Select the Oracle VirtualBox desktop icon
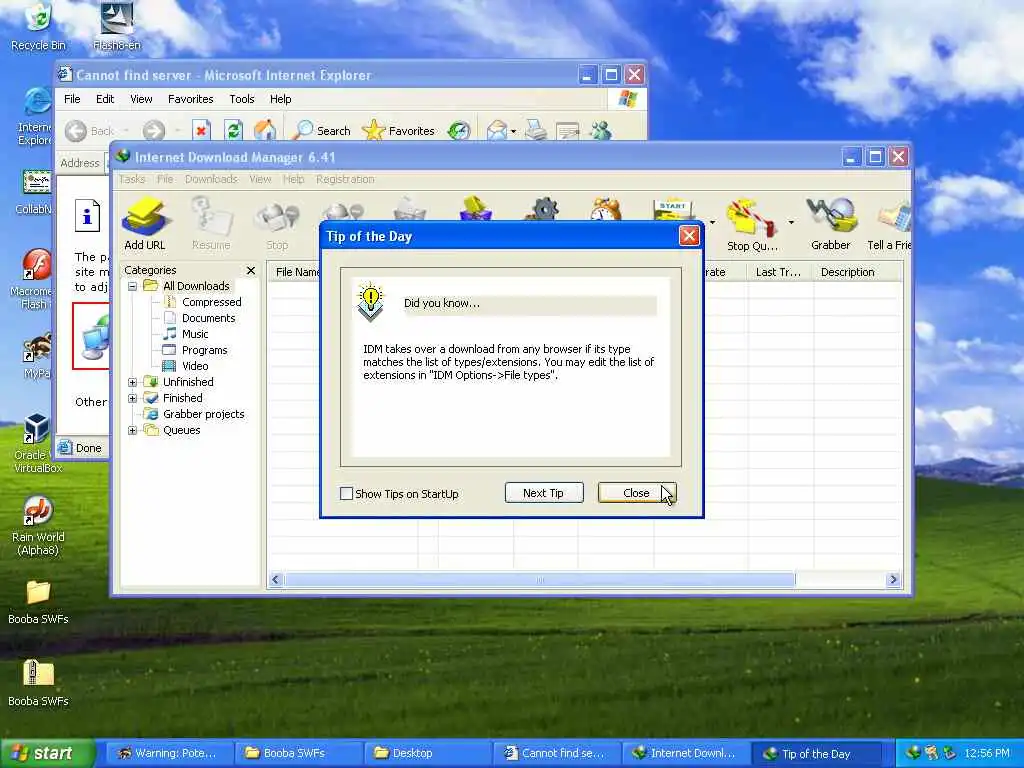Image resolution: width=1024 pixels, height=768 pixels. point(38,443)
